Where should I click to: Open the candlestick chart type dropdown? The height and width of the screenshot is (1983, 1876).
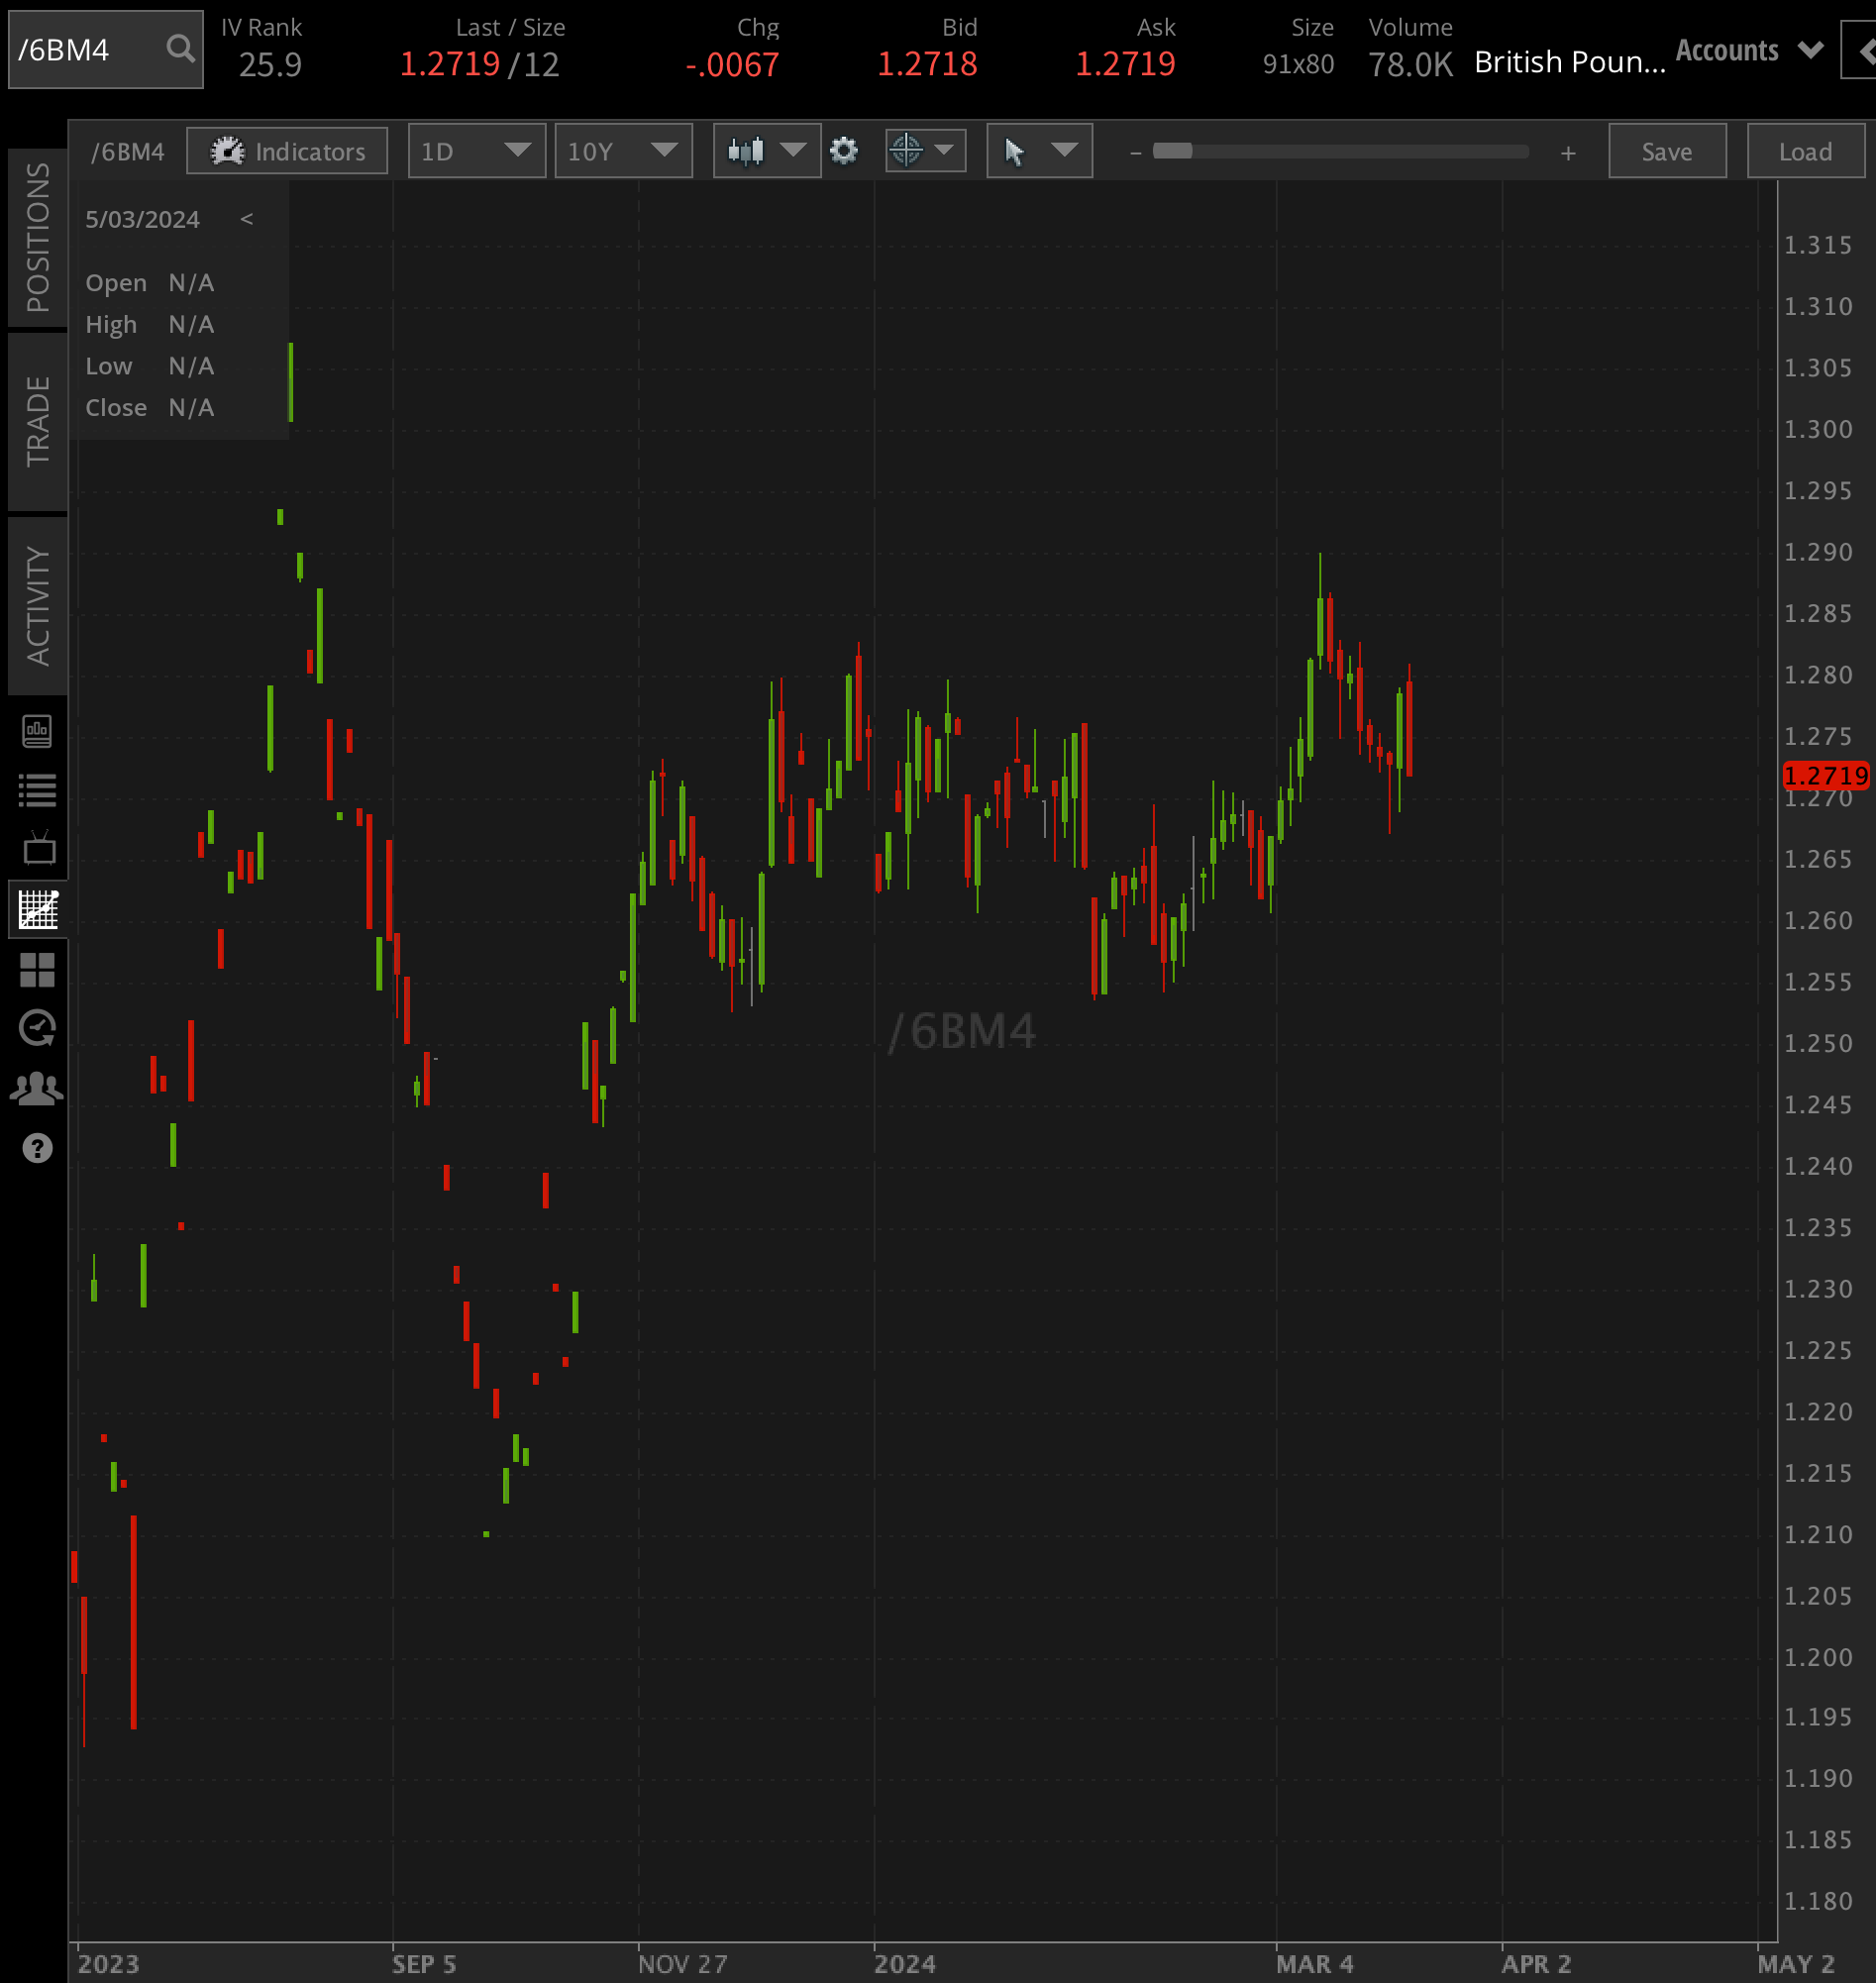click(767, 151)
